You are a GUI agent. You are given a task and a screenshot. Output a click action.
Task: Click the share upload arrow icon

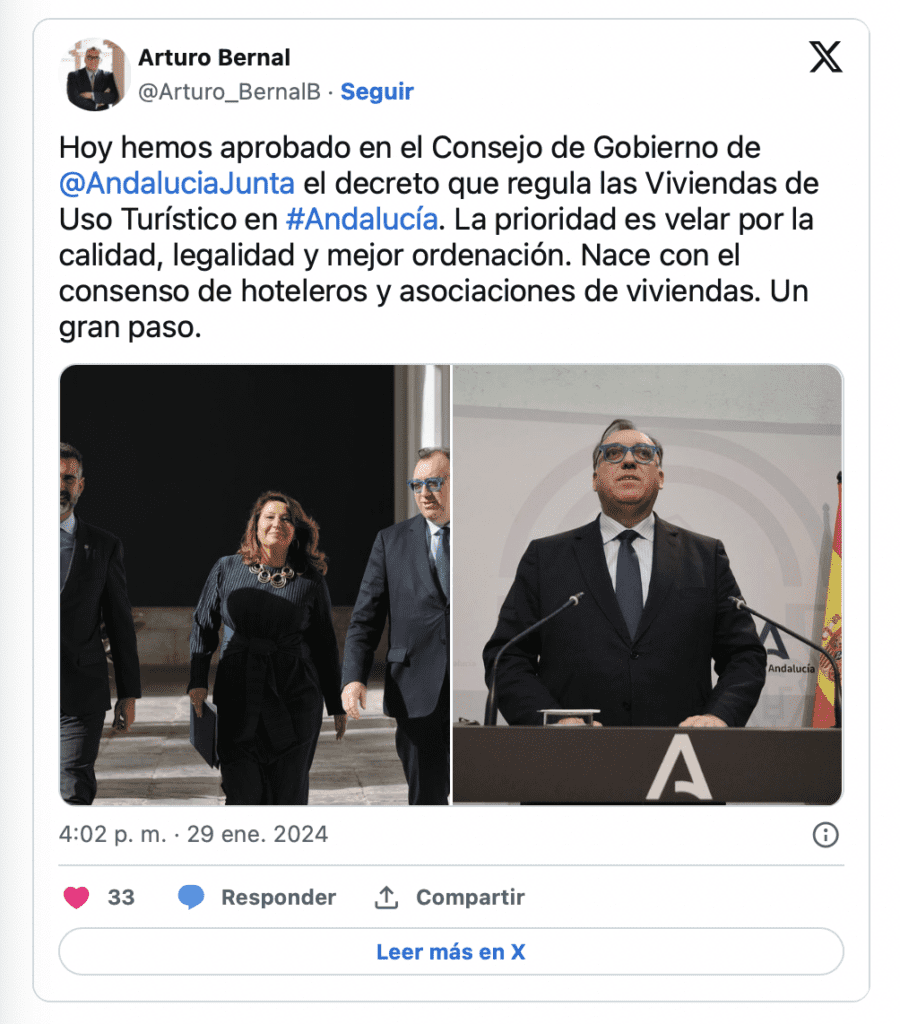[x=386, y=897]
